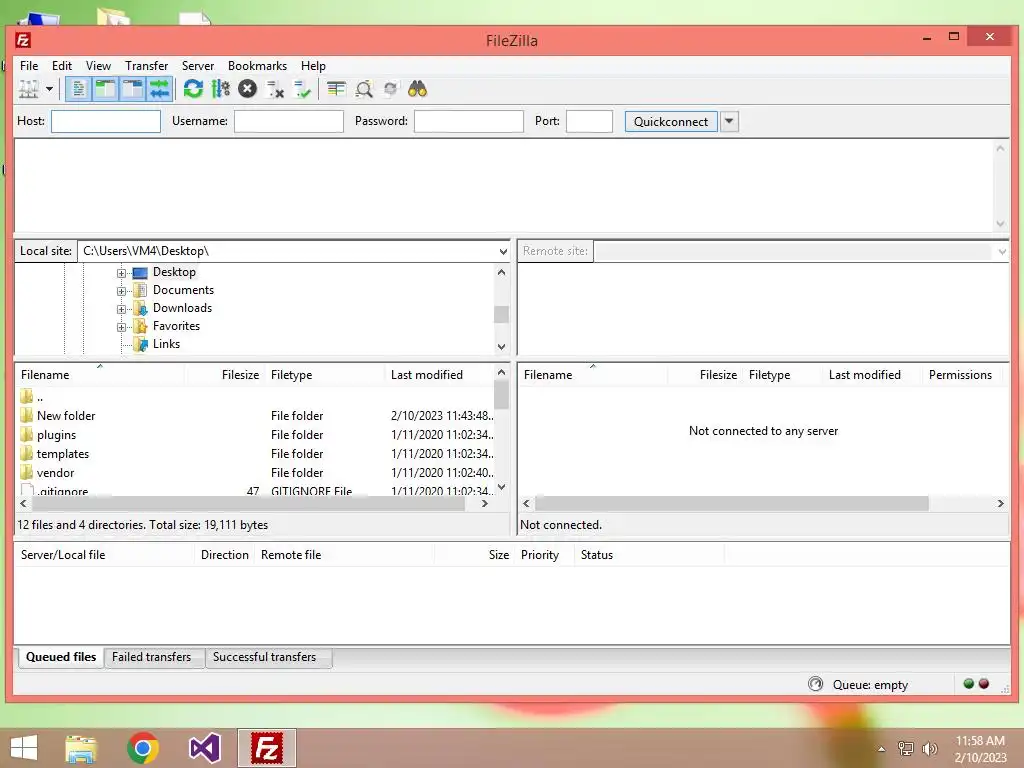1024x768 pixels.
Task: Toggle directory comparison icon
Action: [x=364, y=89]
